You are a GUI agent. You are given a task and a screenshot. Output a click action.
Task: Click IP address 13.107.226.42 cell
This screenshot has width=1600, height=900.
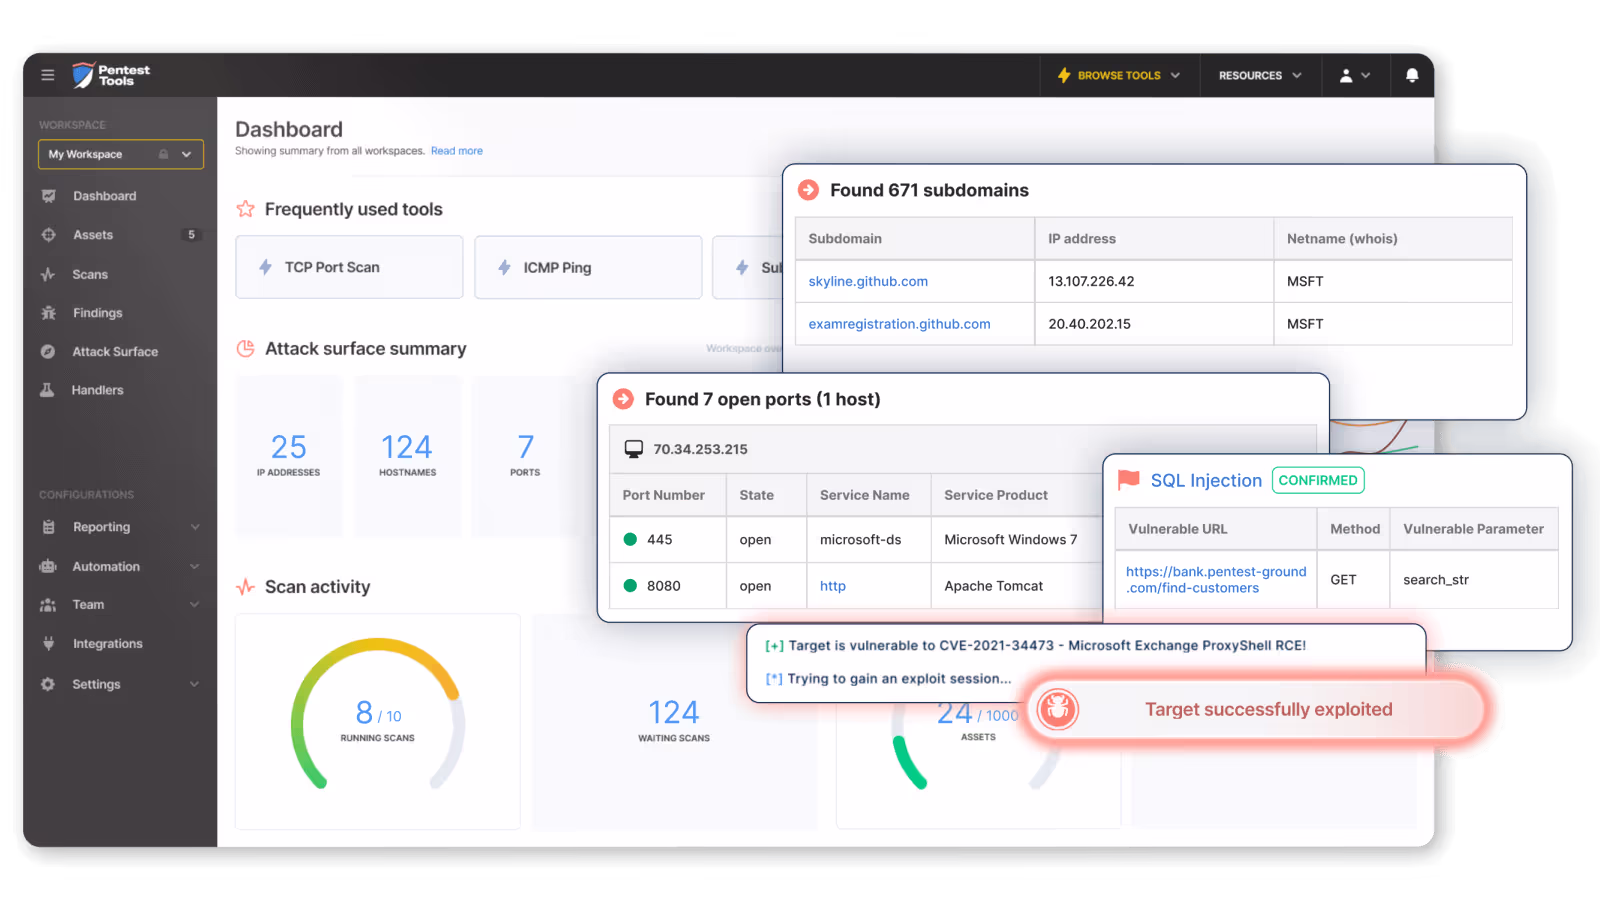pyautogui.click(x=1154, y=281)
